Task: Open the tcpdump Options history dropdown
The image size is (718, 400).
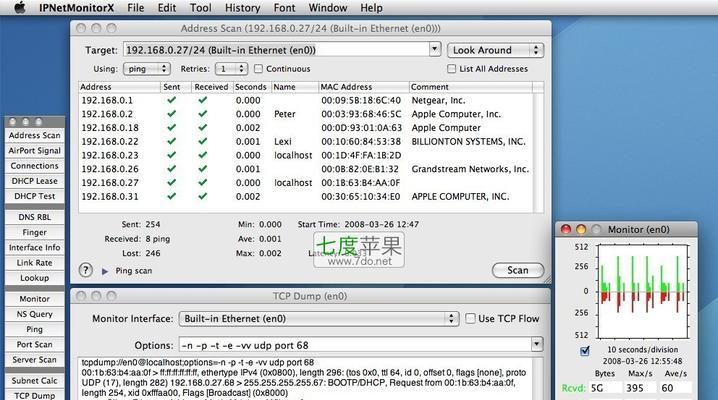Action: coord(537,344)
